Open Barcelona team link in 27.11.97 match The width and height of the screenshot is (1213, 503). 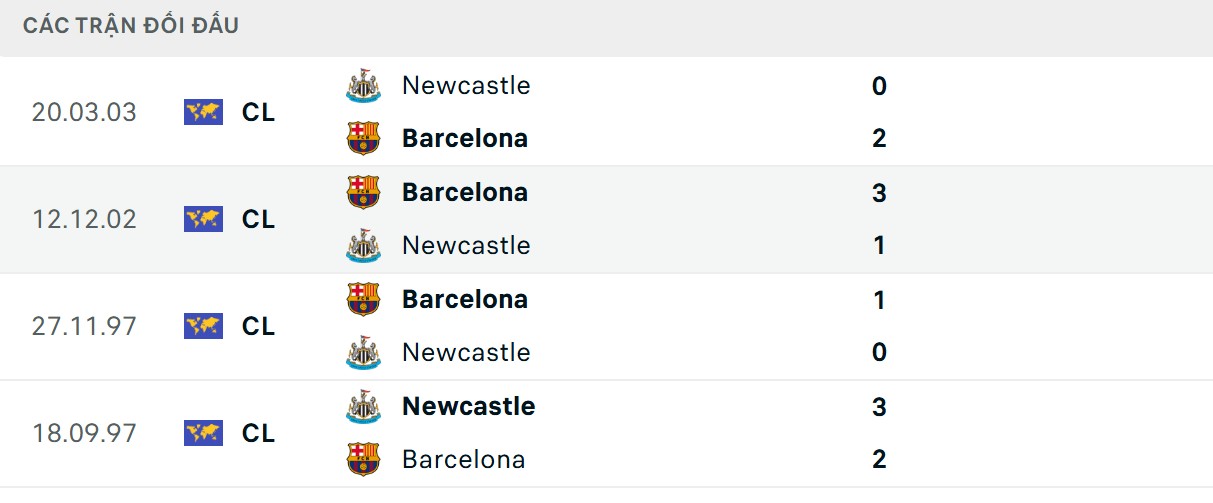coord(464,299)
